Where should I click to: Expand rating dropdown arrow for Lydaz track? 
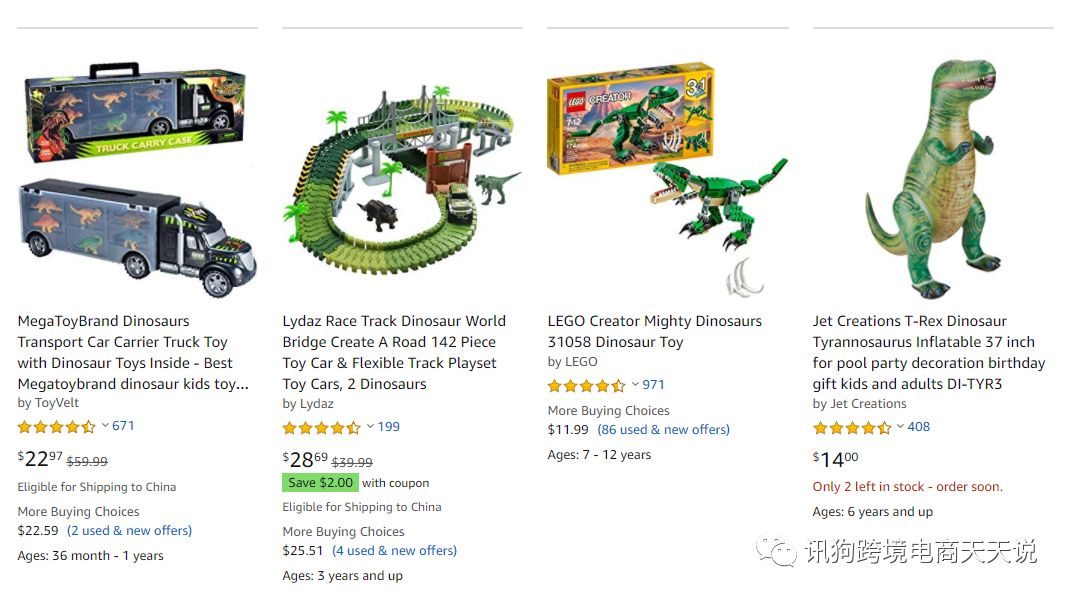tap(370, 427)
